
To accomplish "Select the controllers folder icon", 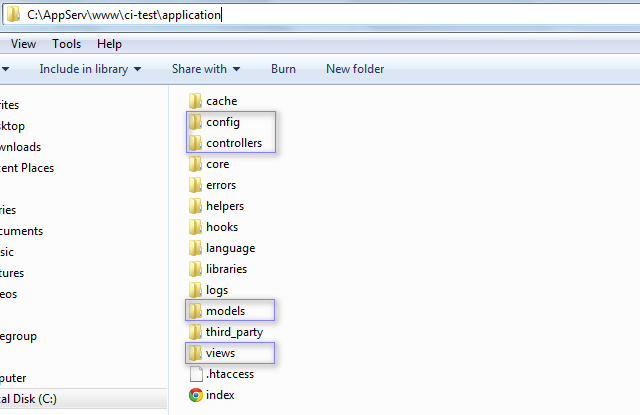I will click(x=195, y=143).
